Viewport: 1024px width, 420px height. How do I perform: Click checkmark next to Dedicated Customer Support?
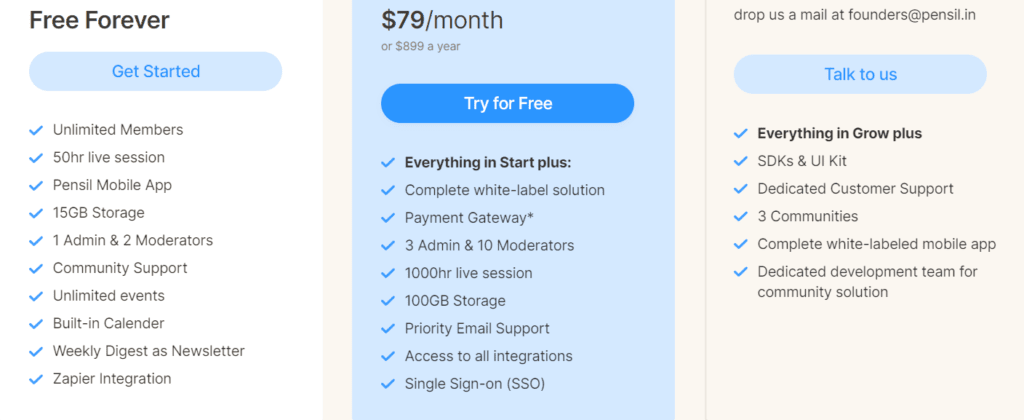741,189
